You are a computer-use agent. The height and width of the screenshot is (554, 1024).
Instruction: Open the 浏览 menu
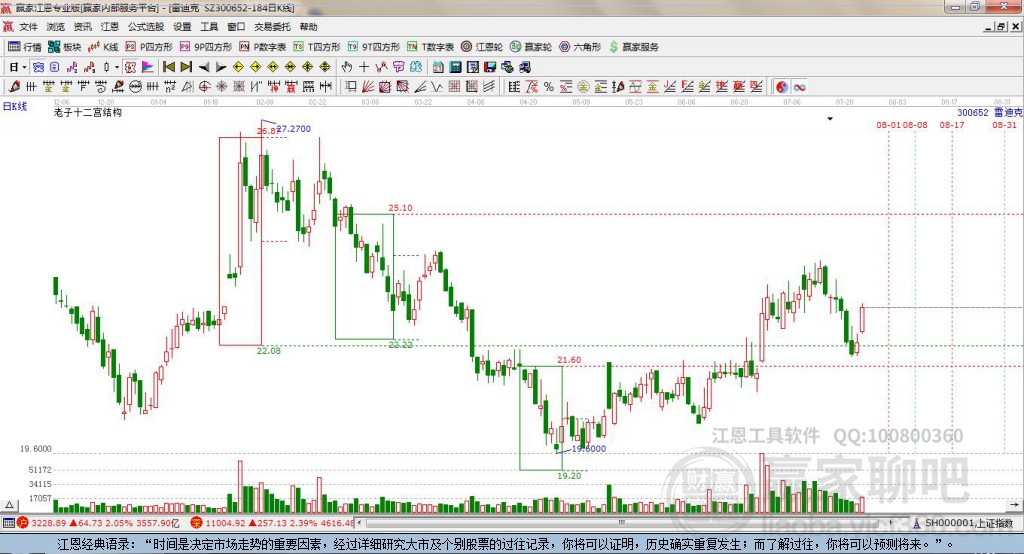56,27
